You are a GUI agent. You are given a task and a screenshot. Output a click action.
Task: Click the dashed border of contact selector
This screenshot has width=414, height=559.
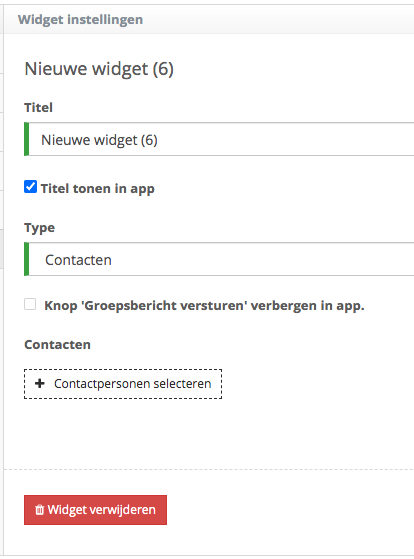click(123, 370)
